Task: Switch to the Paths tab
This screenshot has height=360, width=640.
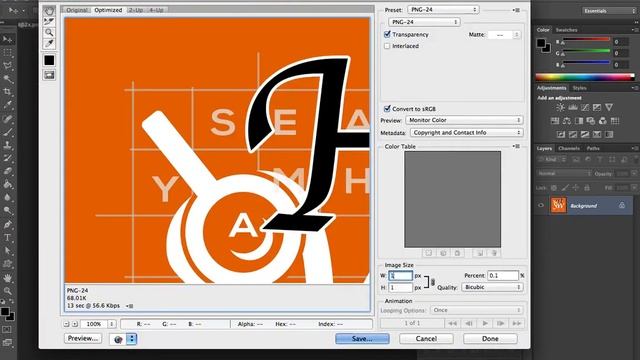Action: pos(593,148)
